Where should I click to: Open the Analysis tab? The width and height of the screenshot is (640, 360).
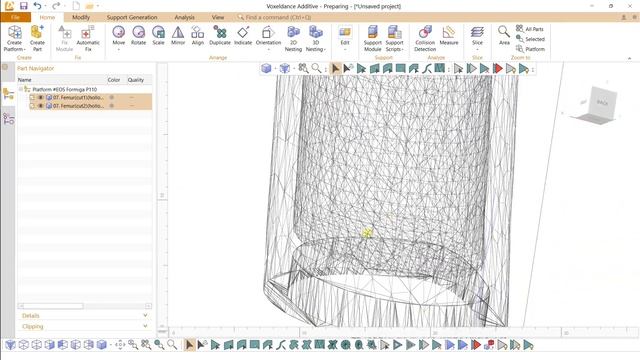[184, 17]
